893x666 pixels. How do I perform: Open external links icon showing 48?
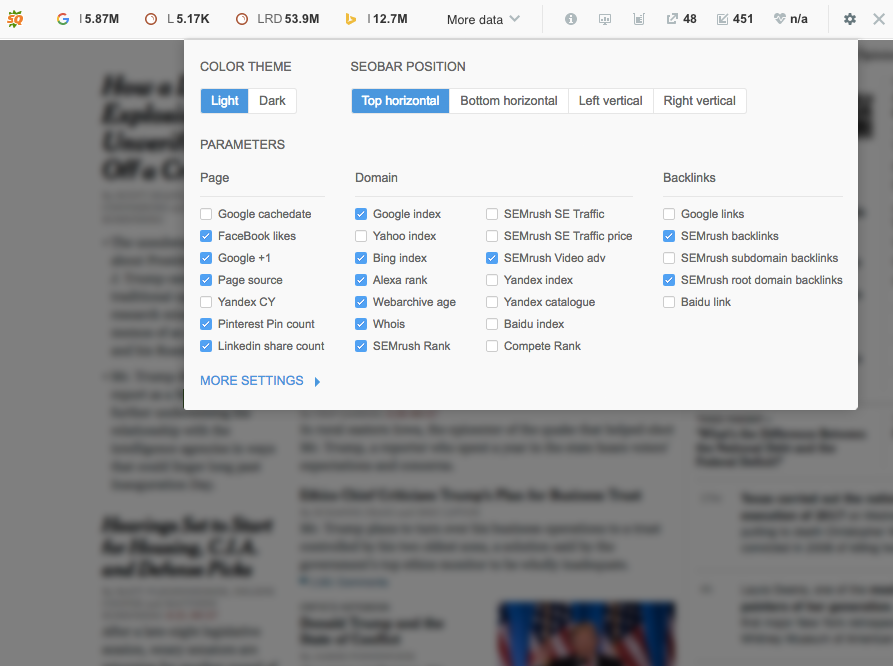(672, 19)
